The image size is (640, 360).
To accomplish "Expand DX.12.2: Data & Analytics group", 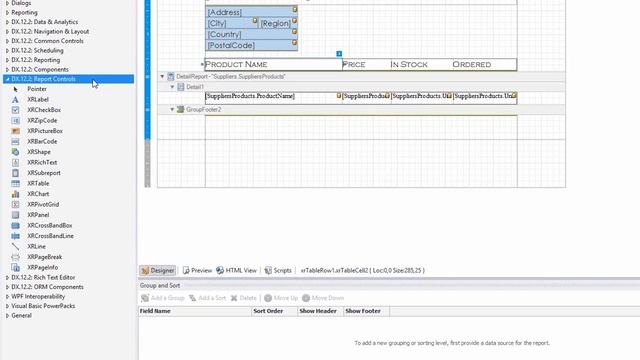I will pyautogui.click(x=8, y=22).
